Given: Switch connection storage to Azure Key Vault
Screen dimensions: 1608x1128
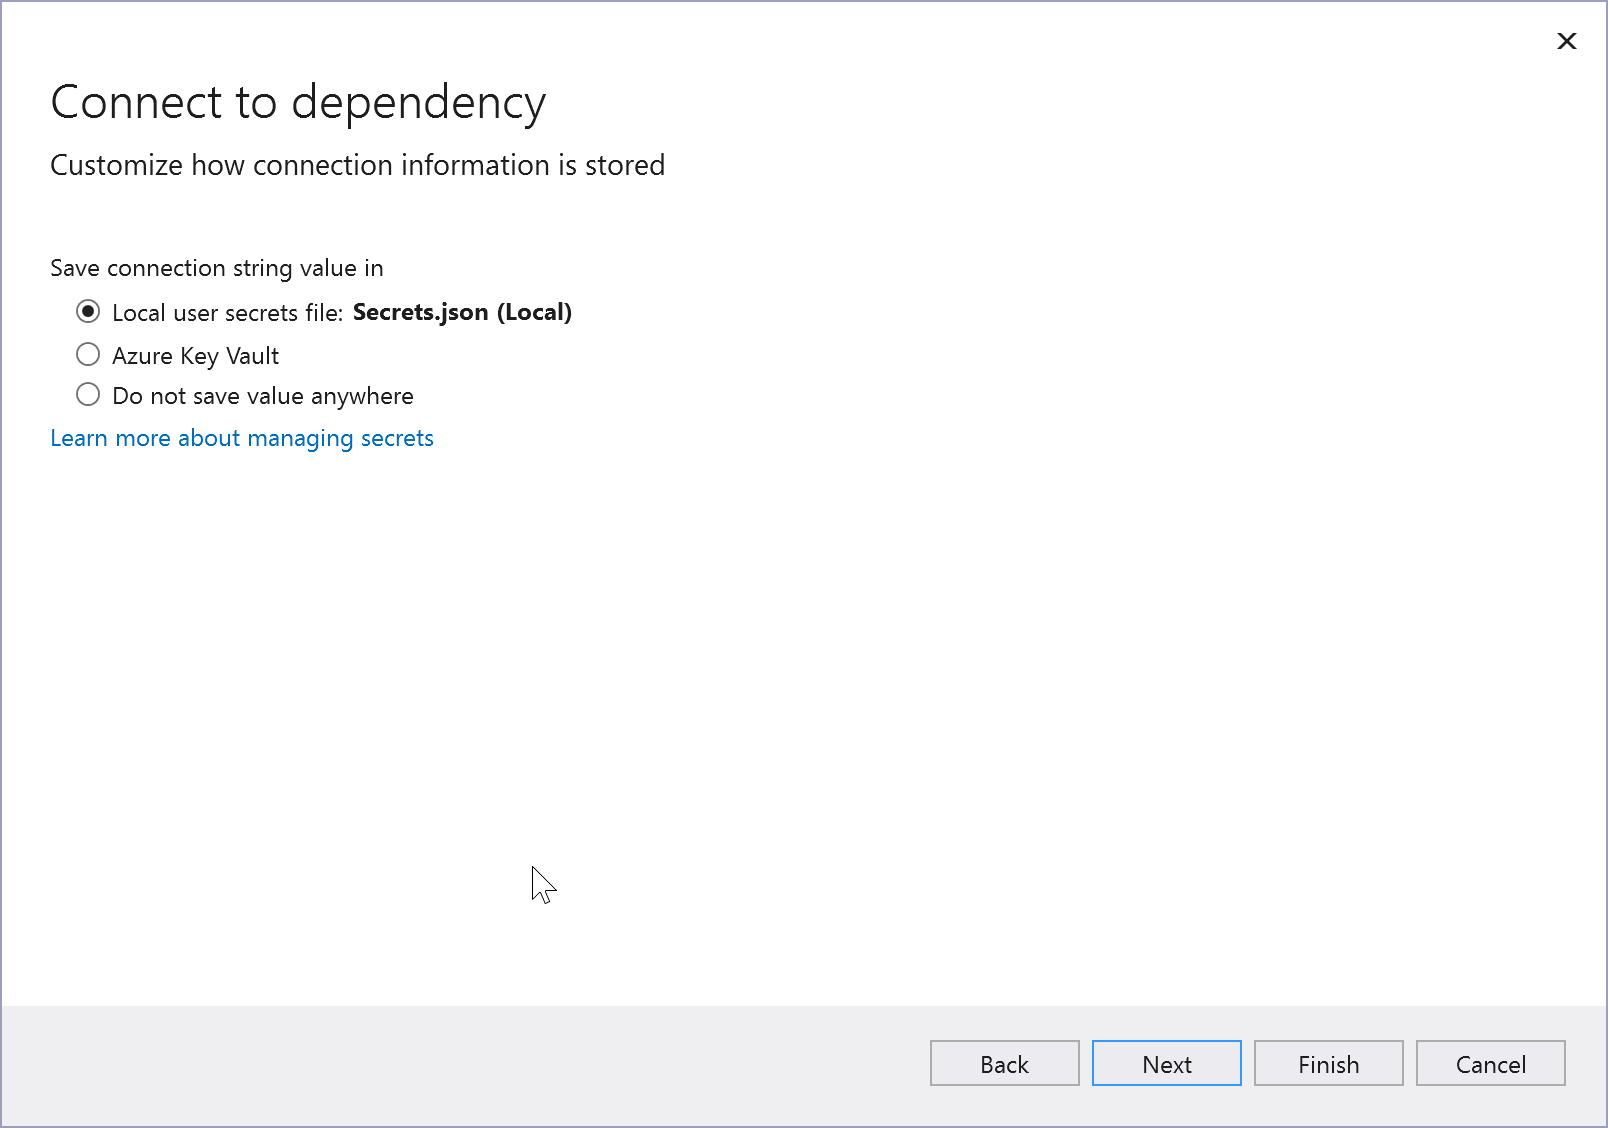Looking at the screenshot, I should (x=88, y=354).
